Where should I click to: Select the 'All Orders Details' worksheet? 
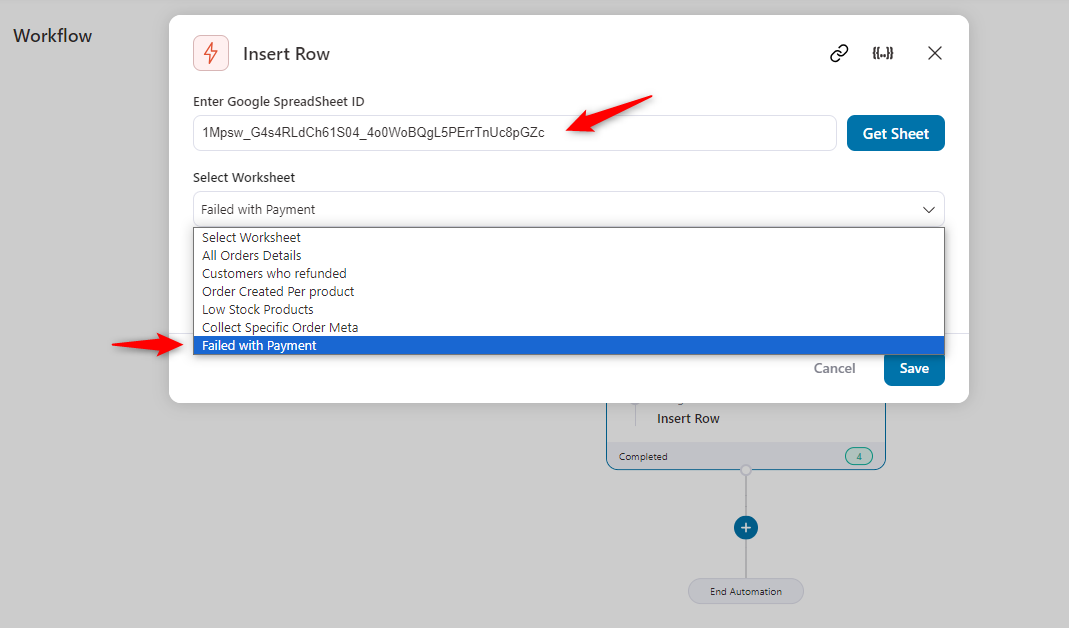(569, 255)
